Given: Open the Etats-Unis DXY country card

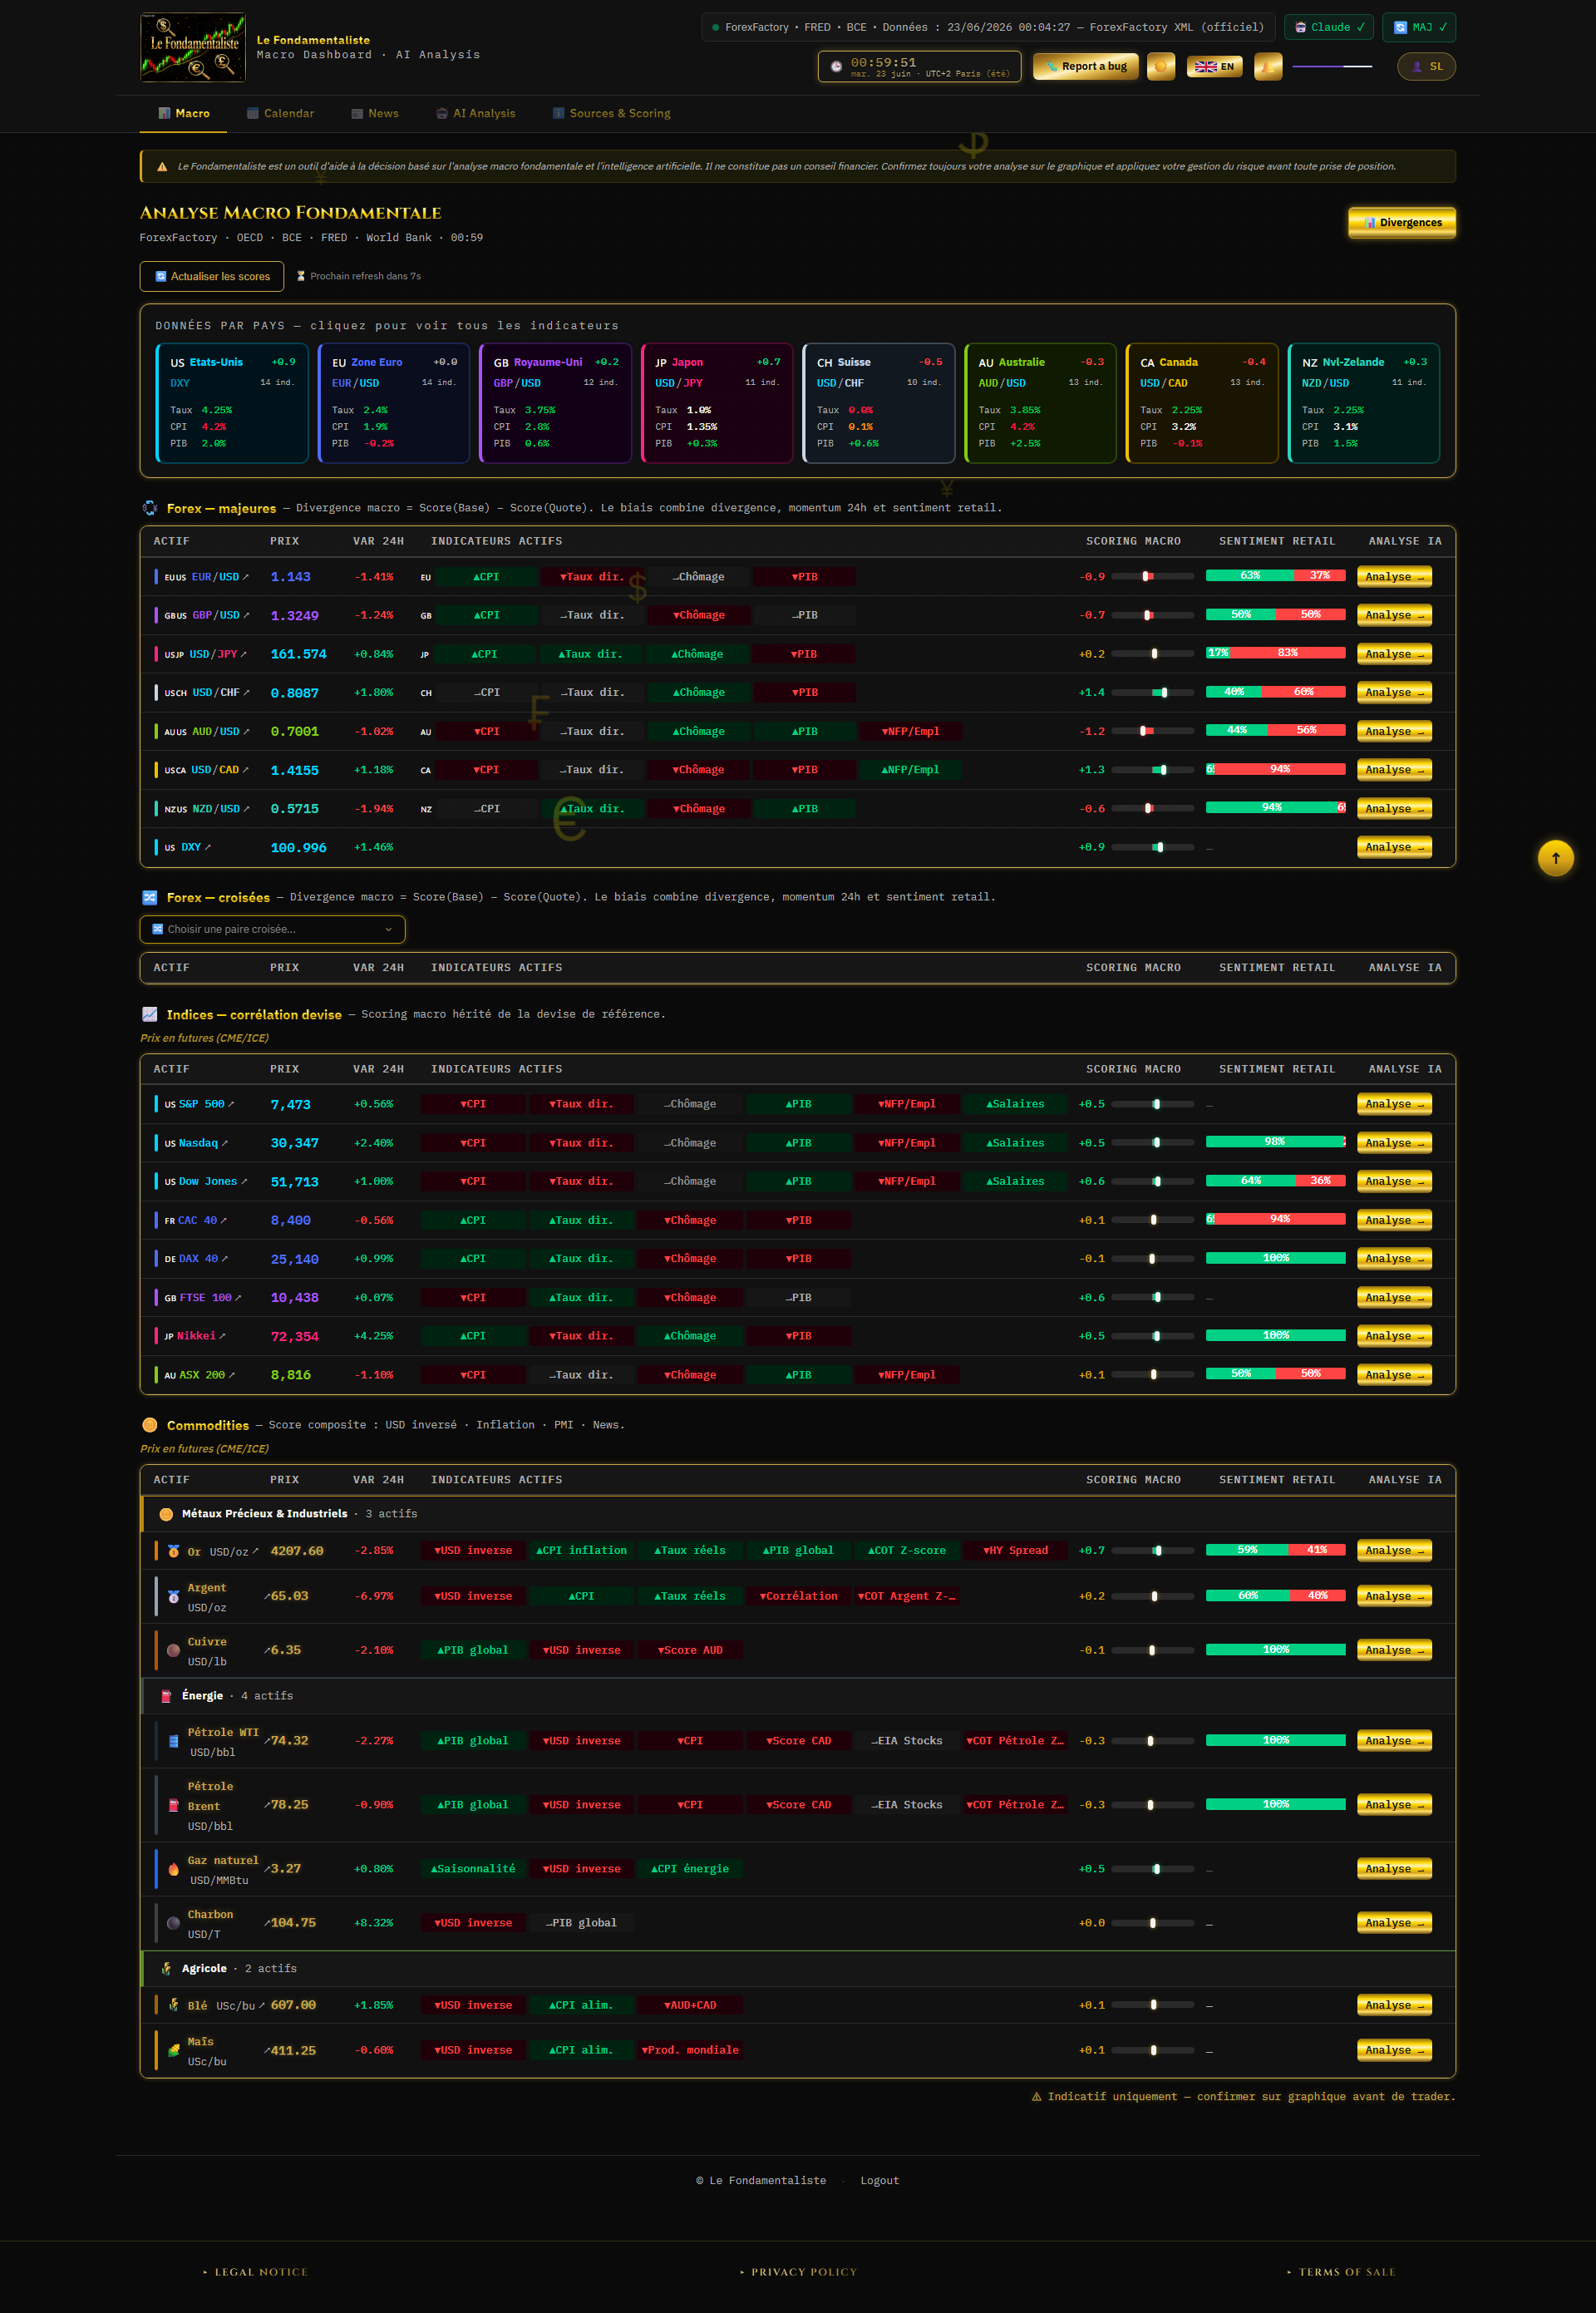Looking at the screenshot, I should pyautogui.click(x=232, y=403).
